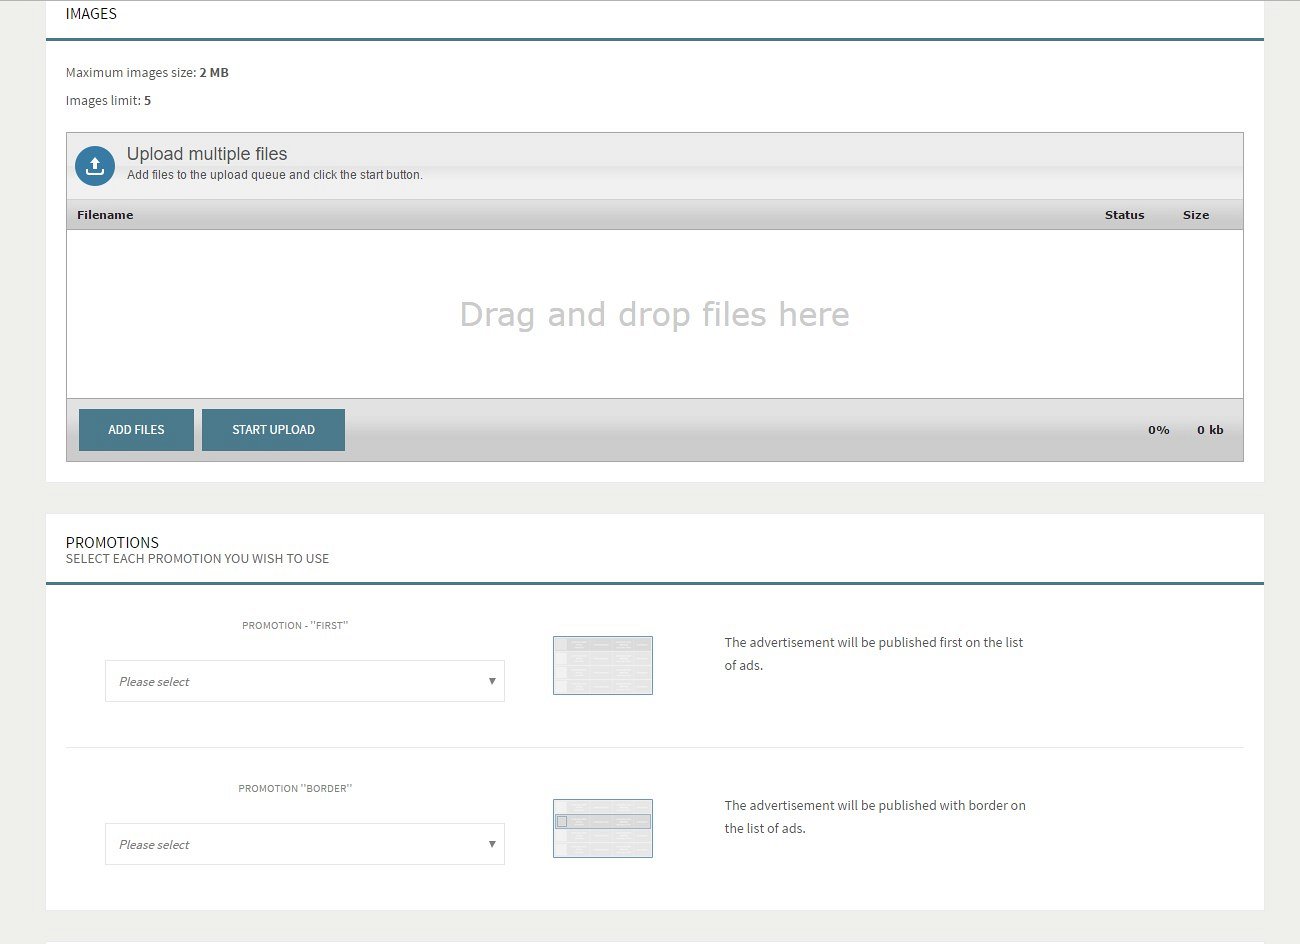Click the Promotion - "First" field label
Image resolution: width=1300 pixels, height=944 pixels.
point(295,625)
